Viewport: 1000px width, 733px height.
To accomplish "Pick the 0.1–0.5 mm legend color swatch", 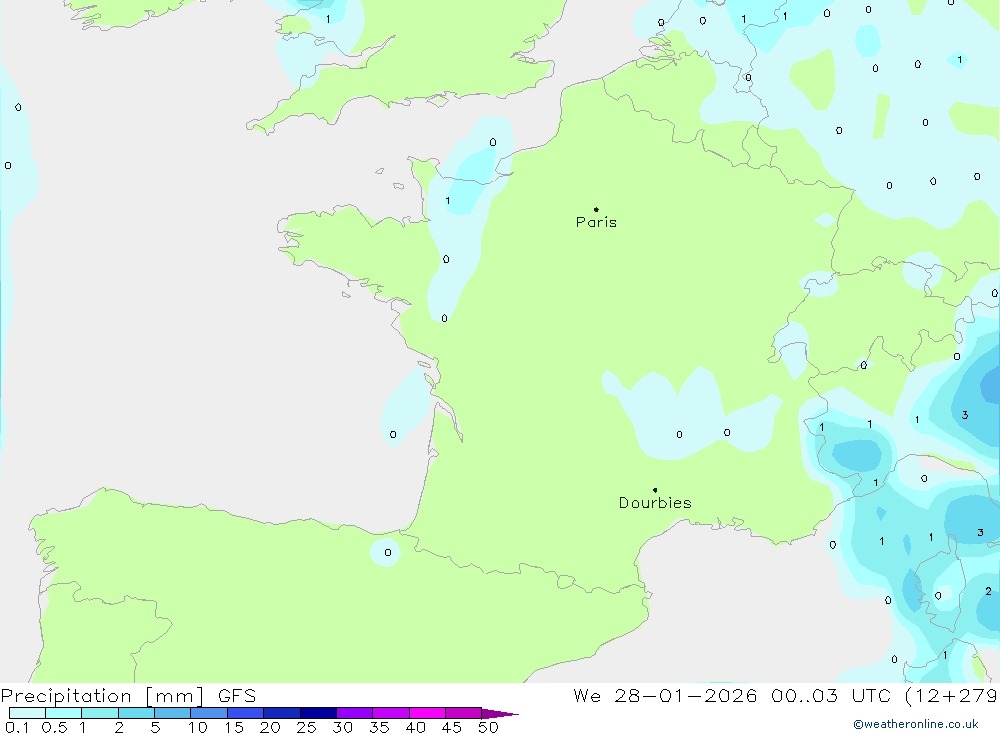I will [27, 713].
